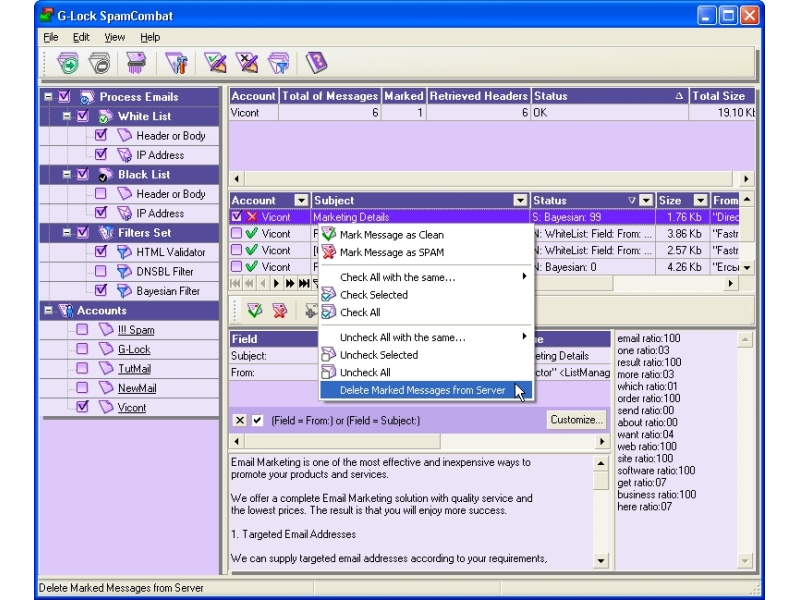Jump to last record with navigator icon
This screenshot has height=600, width=800.
tap(304, 283)
